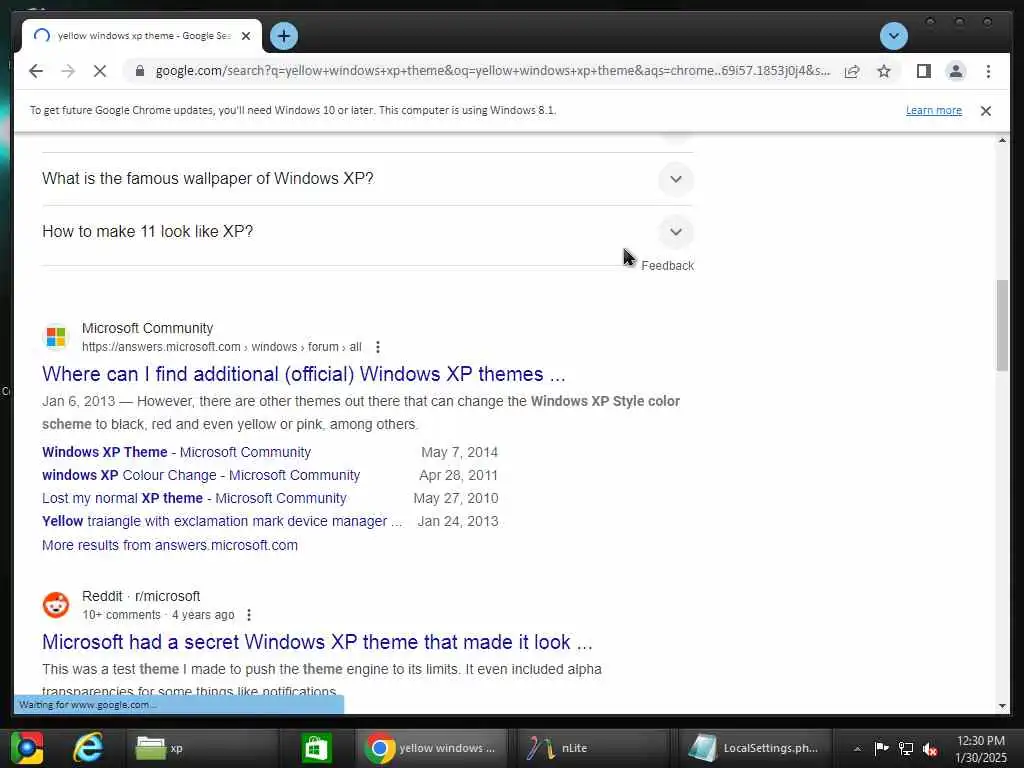Click the scrollbar down arrow
Screen dimensions: 1024x768
[x=1002, y=706]
